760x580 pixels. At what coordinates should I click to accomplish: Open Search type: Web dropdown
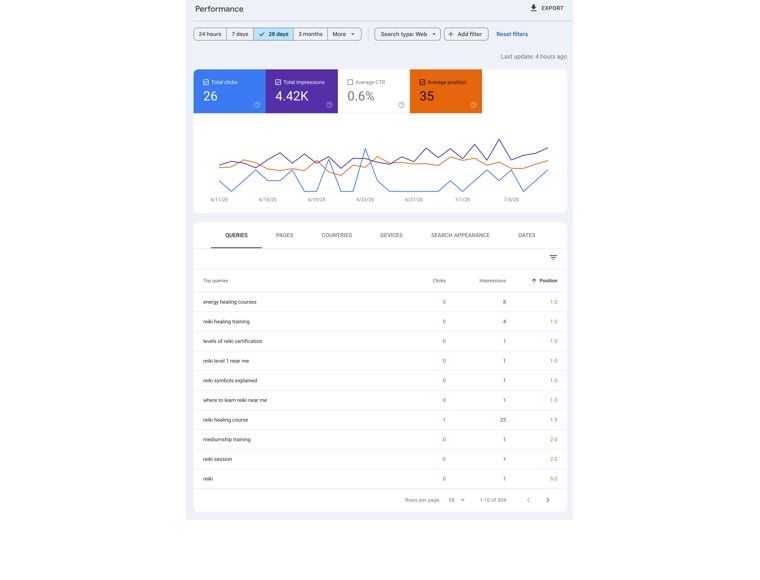pyautogui.click(x=407, y=34)
